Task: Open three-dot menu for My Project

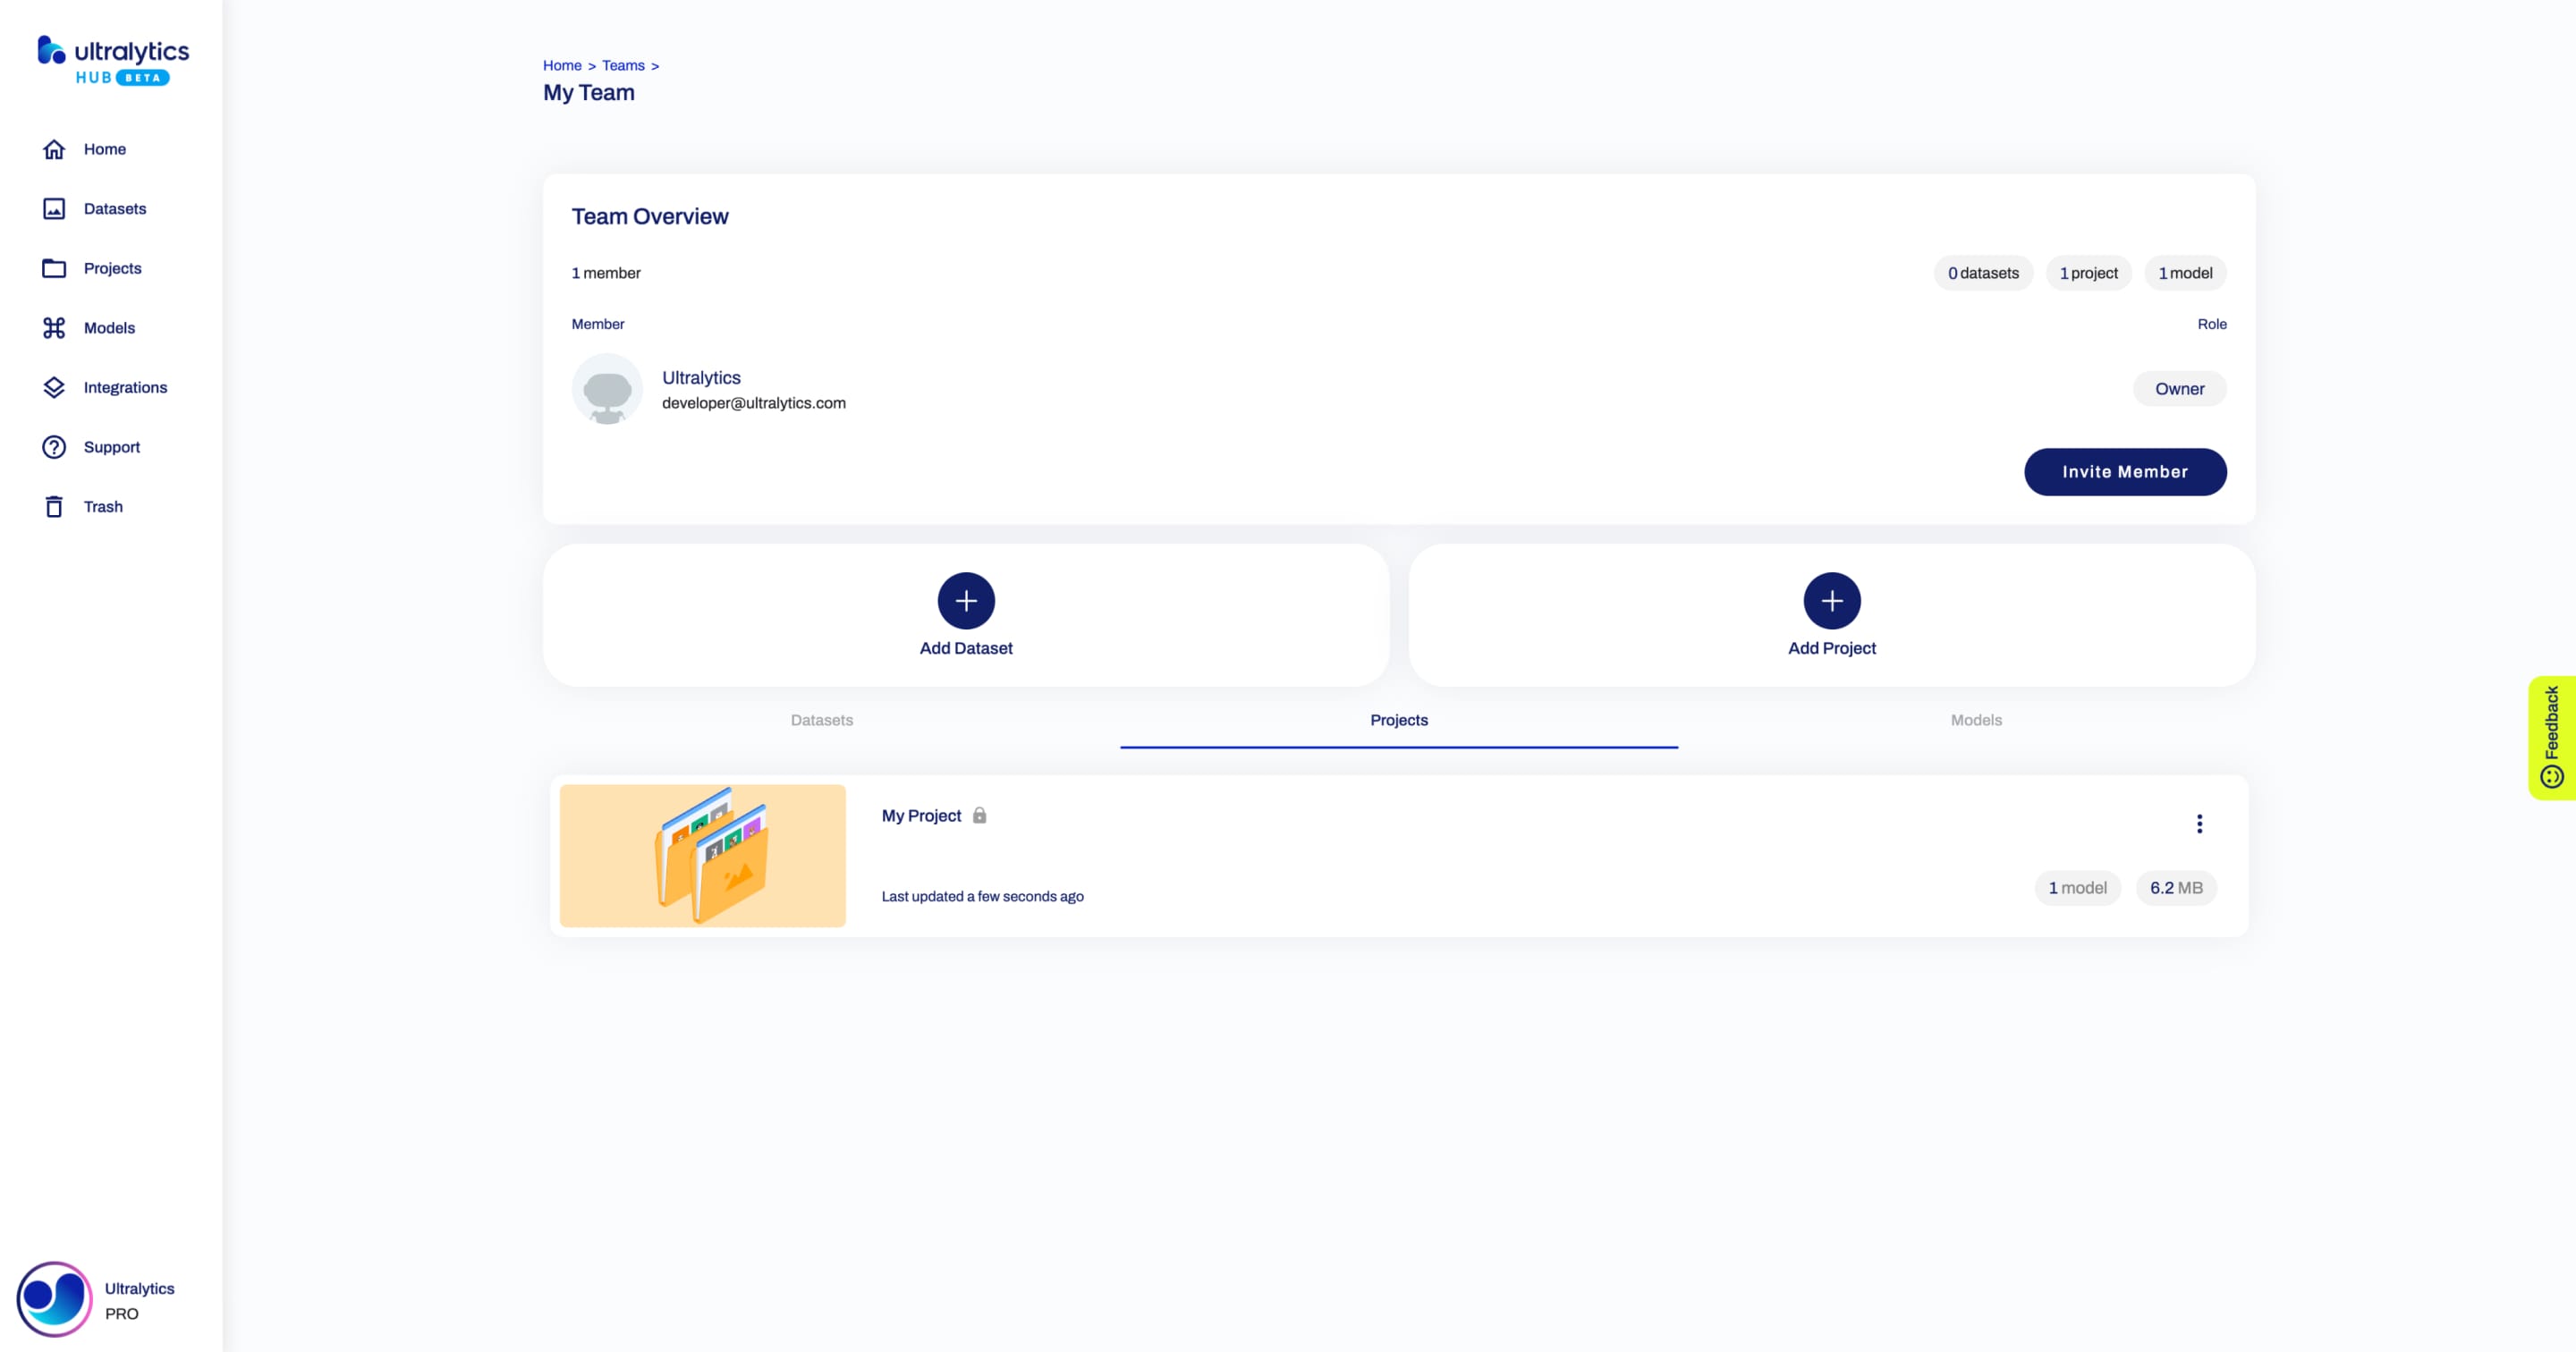Action: [2199, 824]
